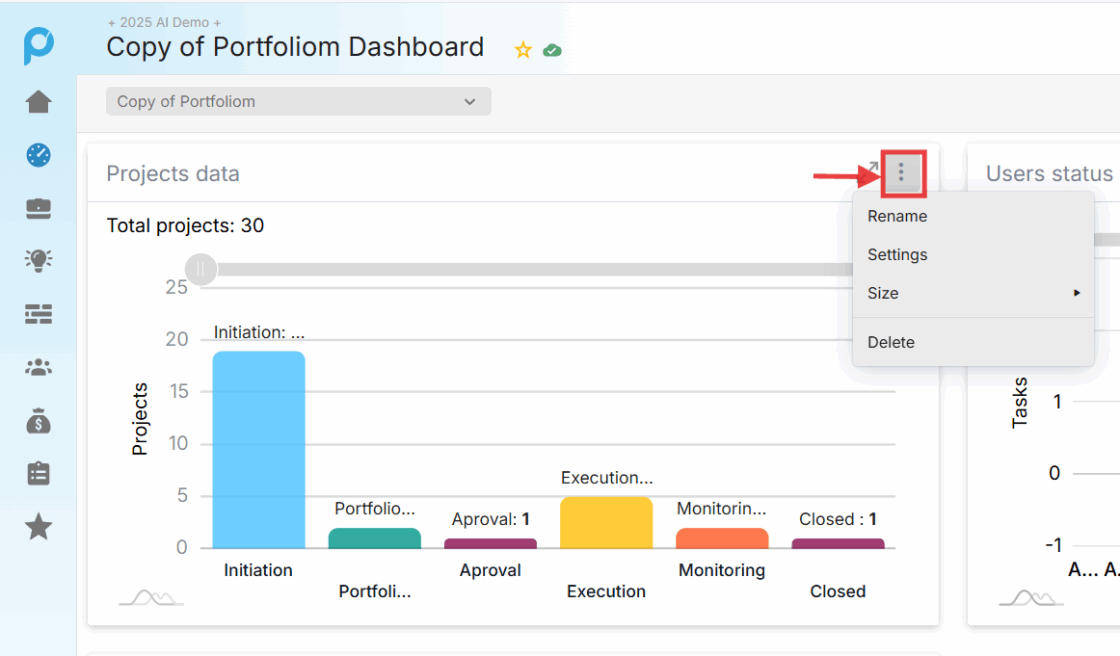Toggle the favorite star next to dashboard title
The image size is (1120, 656).
(x=522, y=50)
